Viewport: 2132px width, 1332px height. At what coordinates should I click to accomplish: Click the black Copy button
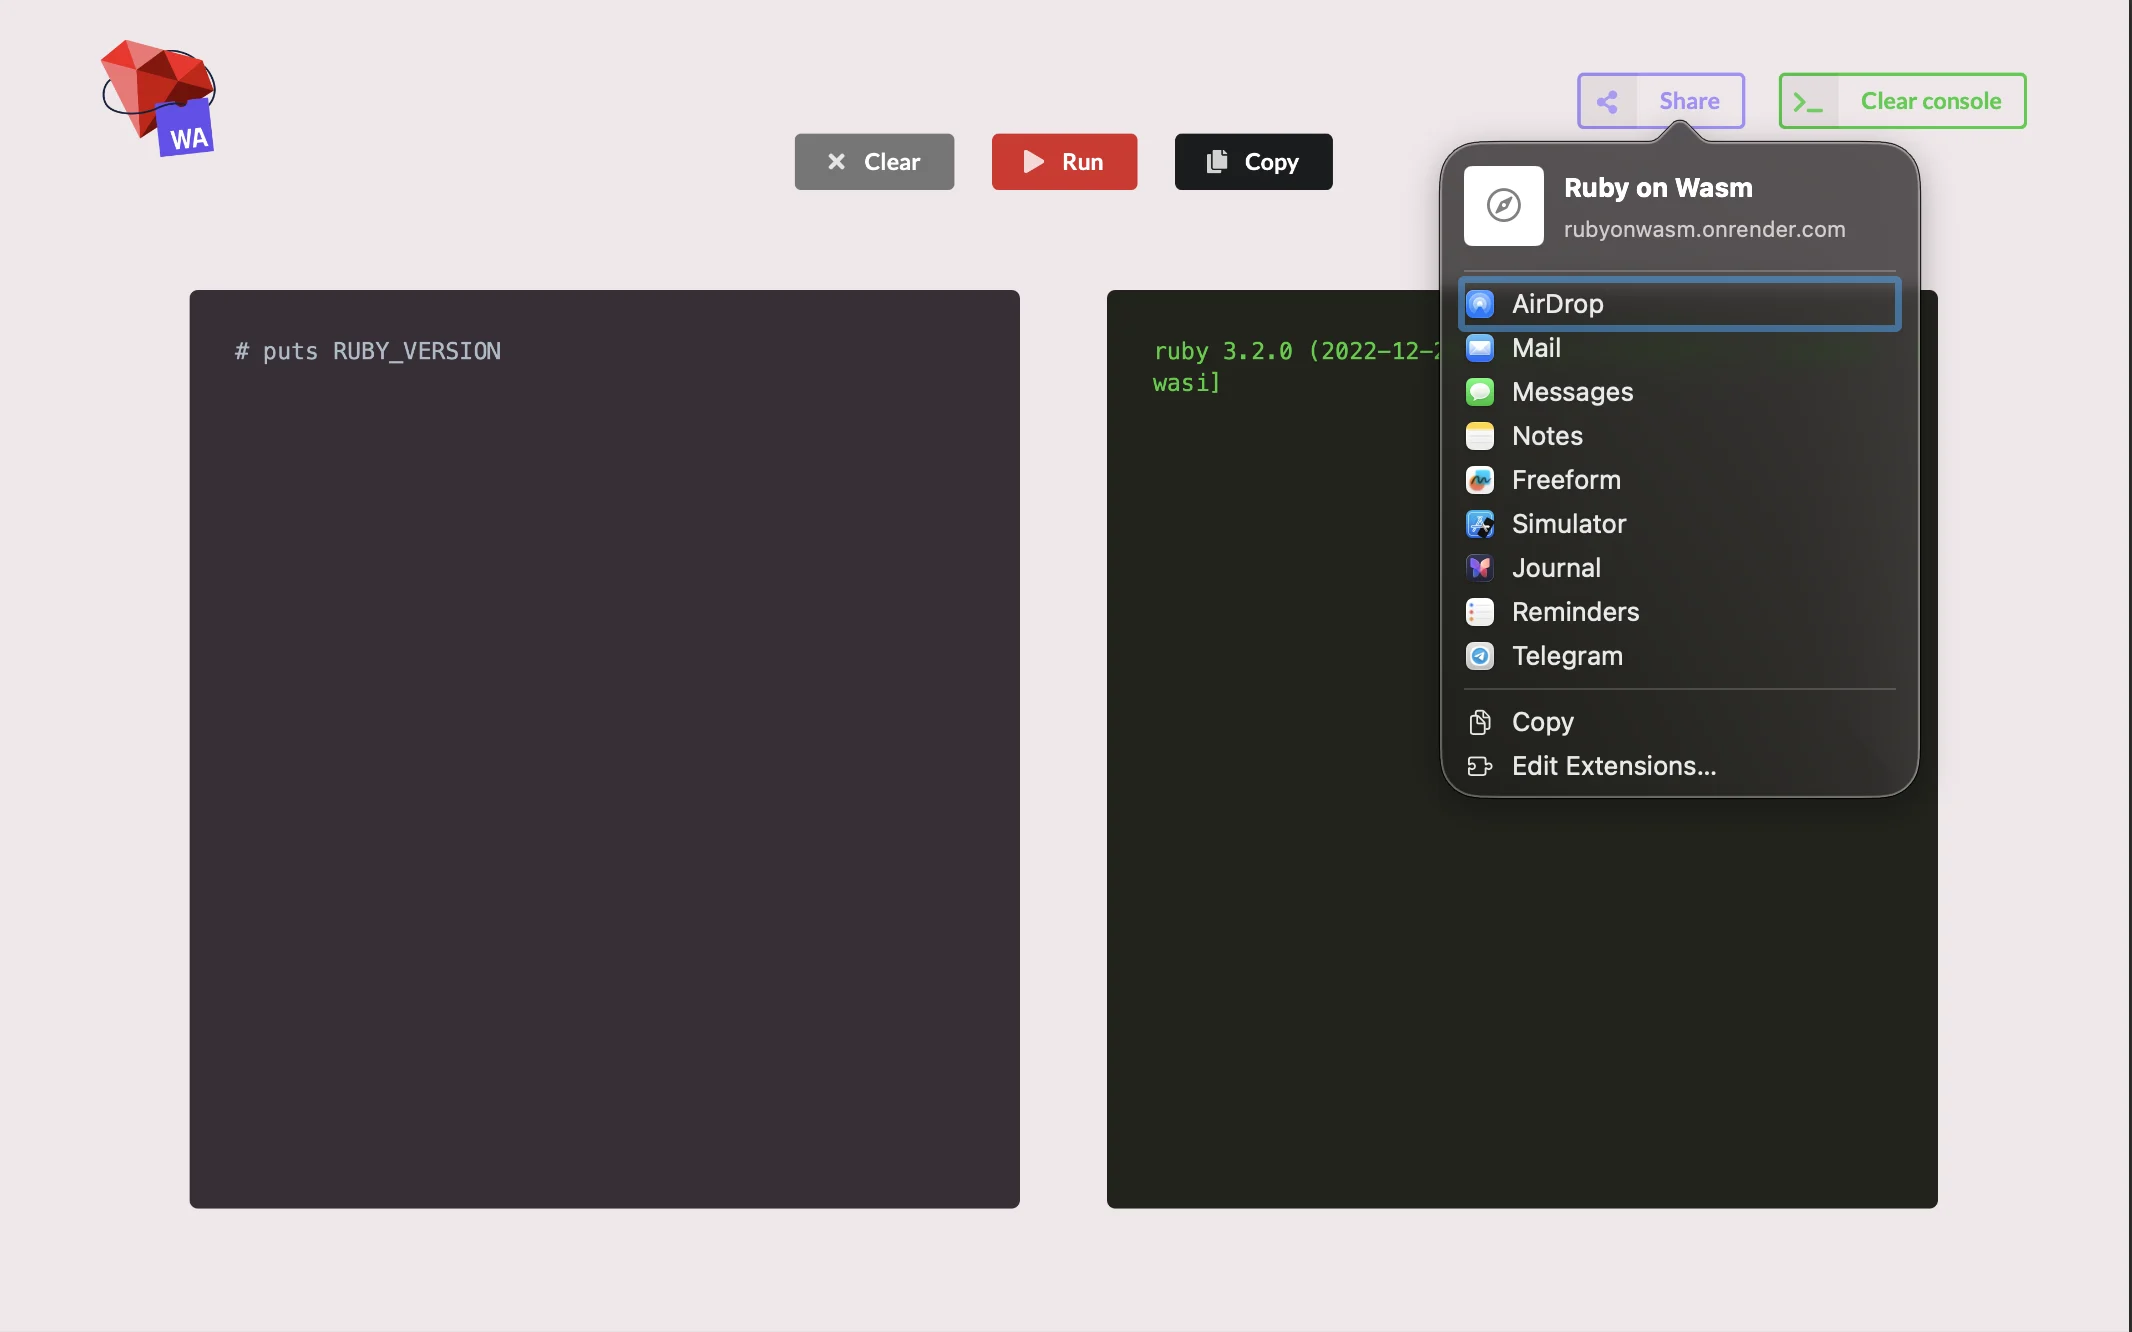pos(1253,162)
